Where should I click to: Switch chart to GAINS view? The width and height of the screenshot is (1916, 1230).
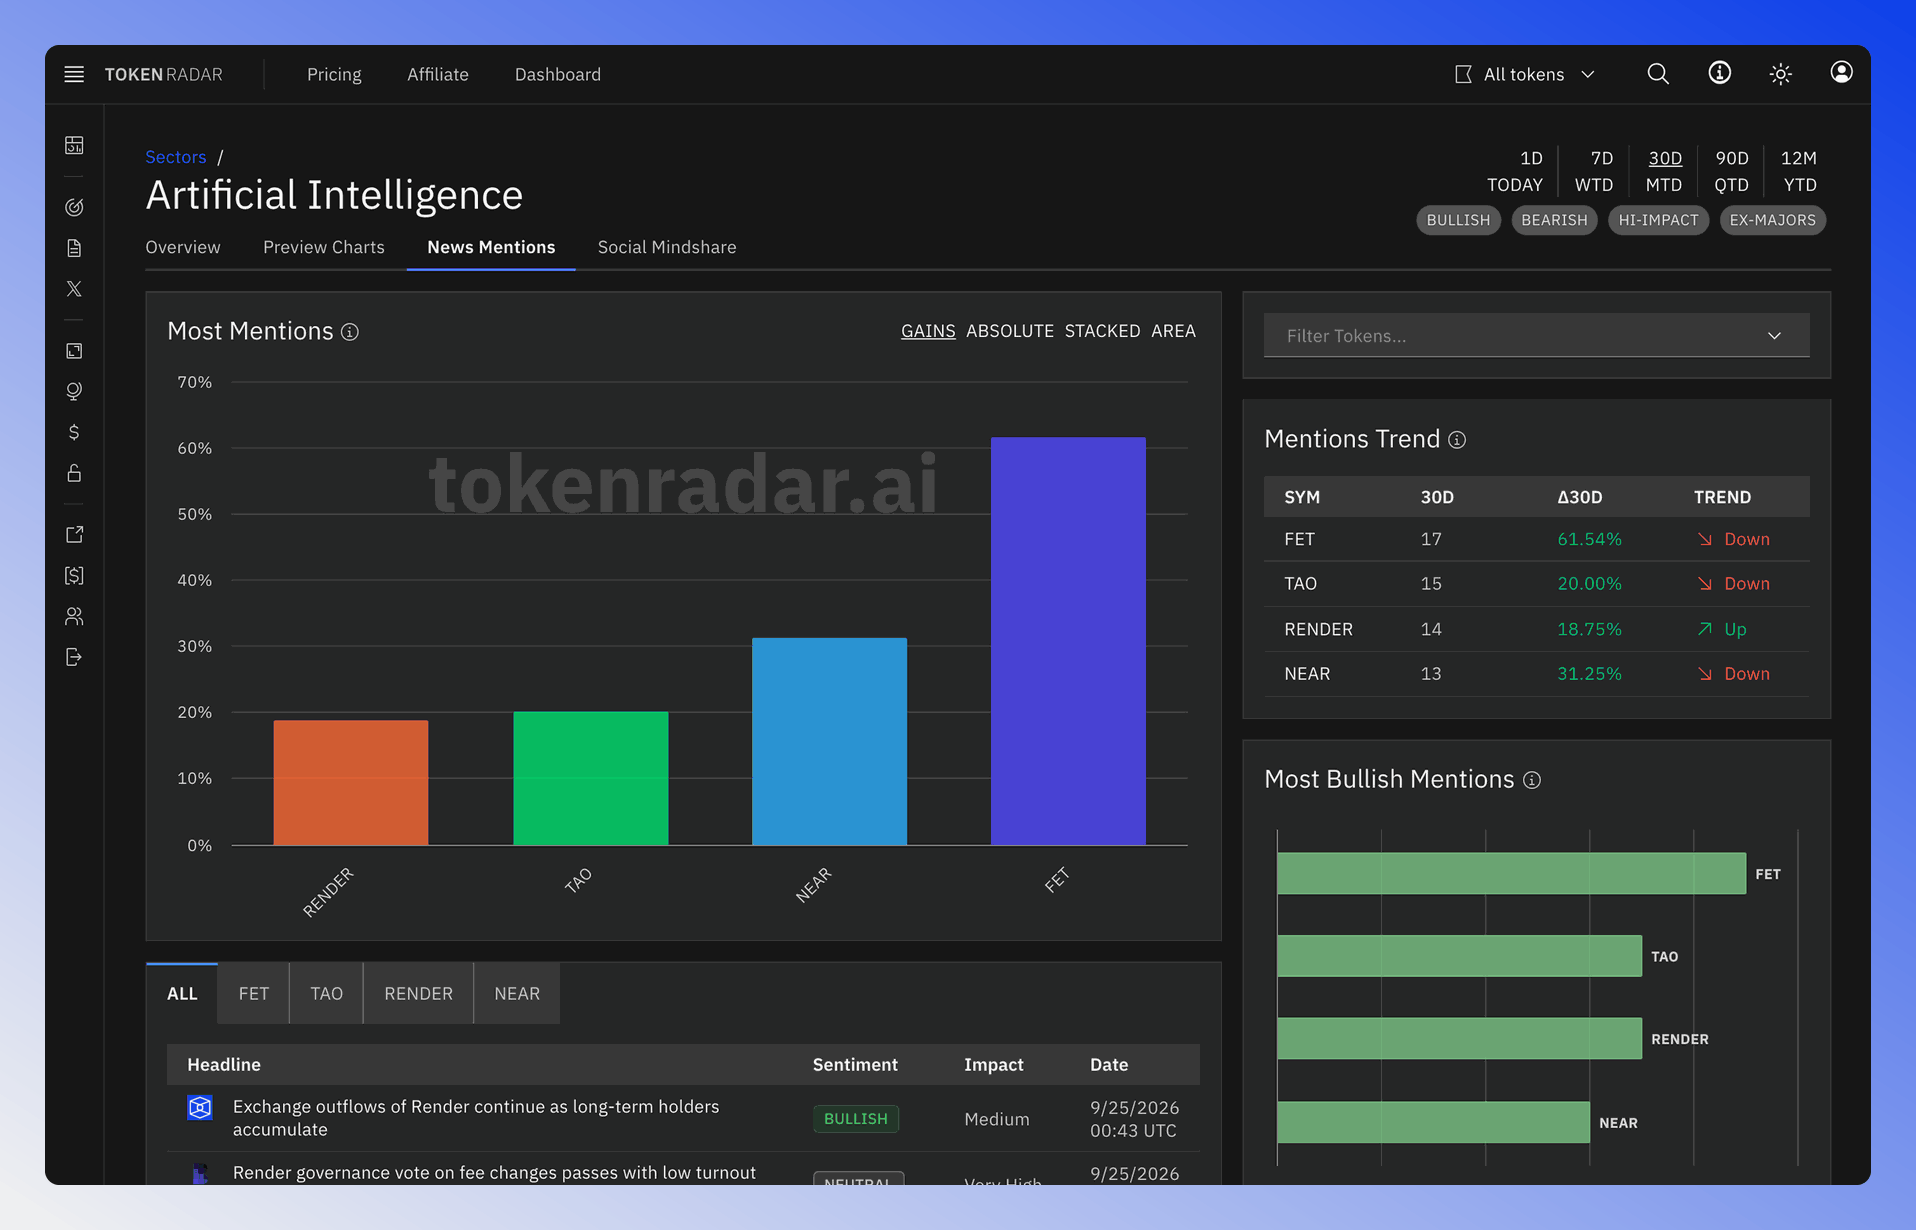click(x=927, y=331)
